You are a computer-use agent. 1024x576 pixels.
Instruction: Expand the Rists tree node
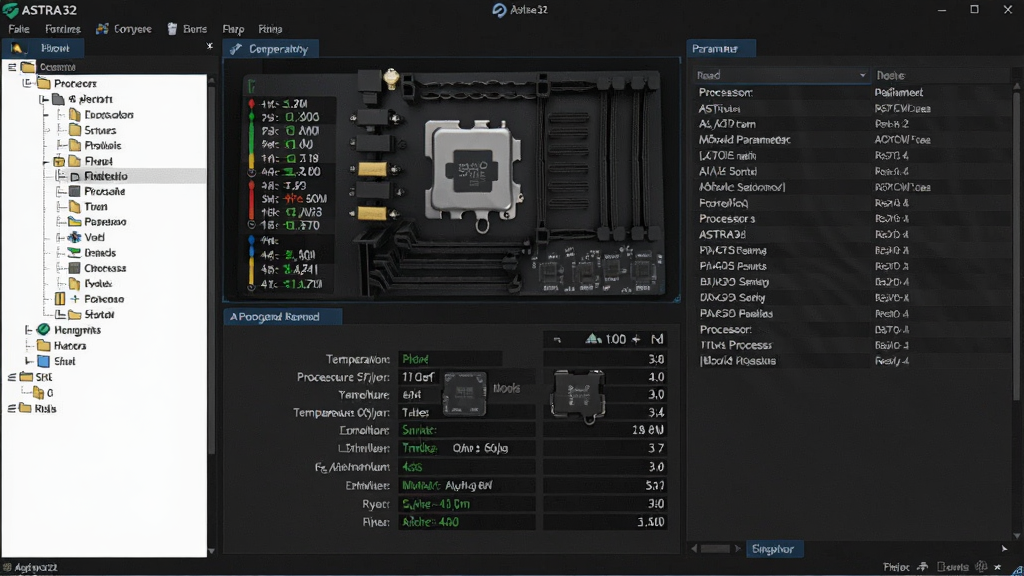[12, 408]
